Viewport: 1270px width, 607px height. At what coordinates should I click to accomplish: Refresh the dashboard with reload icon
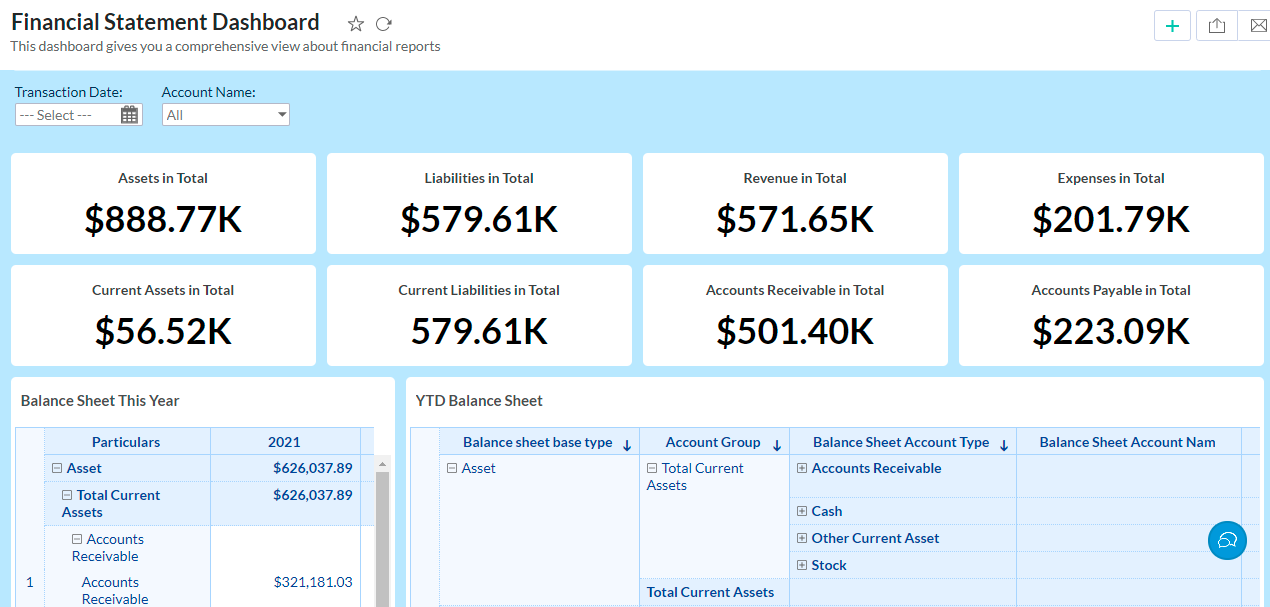(x=384, y=24)
